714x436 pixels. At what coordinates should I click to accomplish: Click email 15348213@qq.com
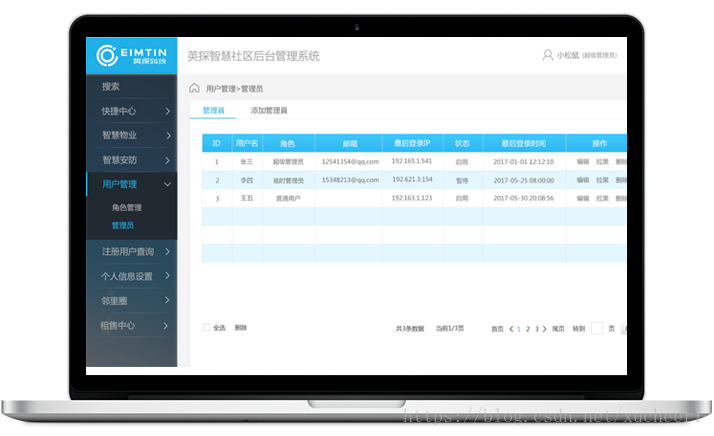(350, 180)
